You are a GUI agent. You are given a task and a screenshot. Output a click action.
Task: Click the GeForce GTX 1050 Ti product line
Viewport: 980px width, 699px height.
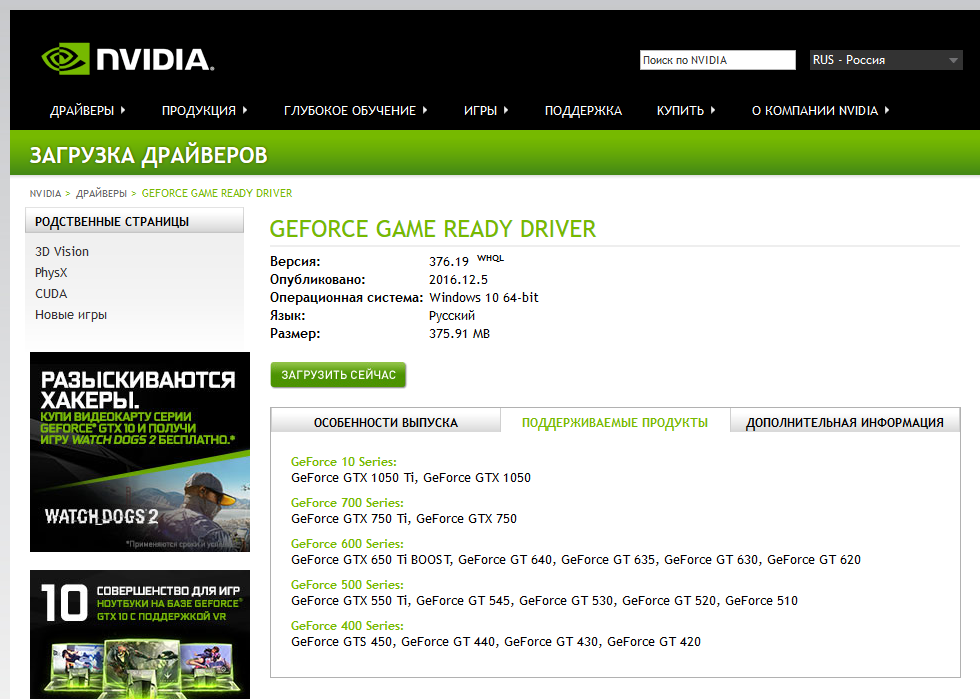411,478
